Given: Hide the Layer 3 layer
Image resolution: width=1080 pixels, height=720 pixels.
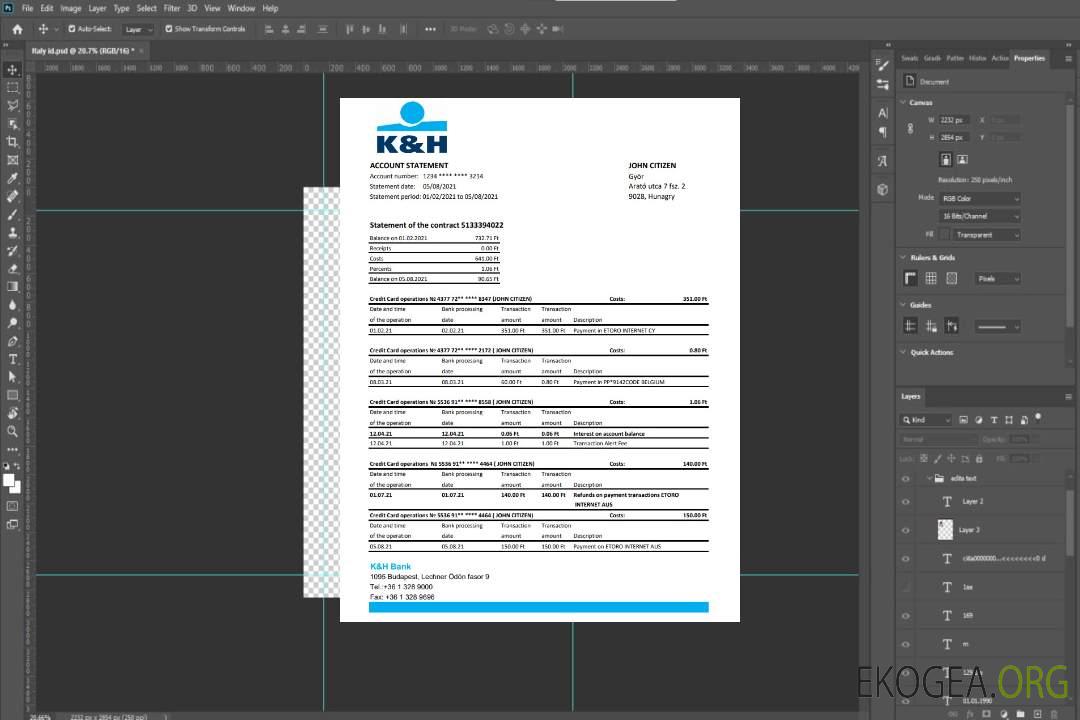Looking at the screenshot, I should [906, 531].
